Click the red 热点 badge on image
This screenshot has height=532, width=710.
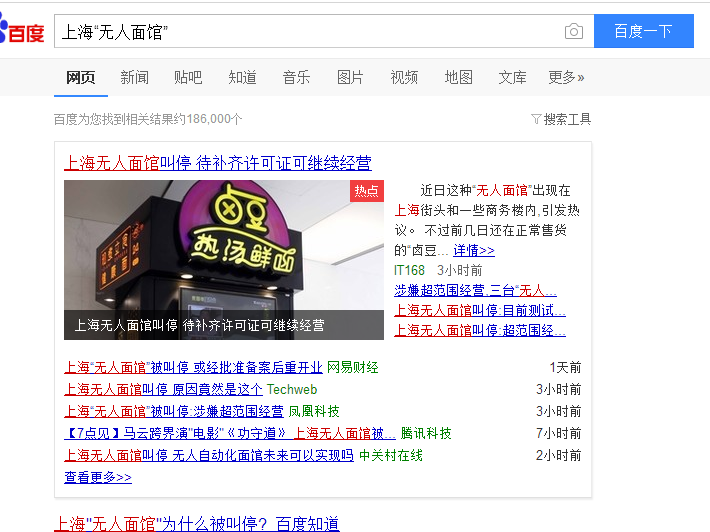click(367, 191)
